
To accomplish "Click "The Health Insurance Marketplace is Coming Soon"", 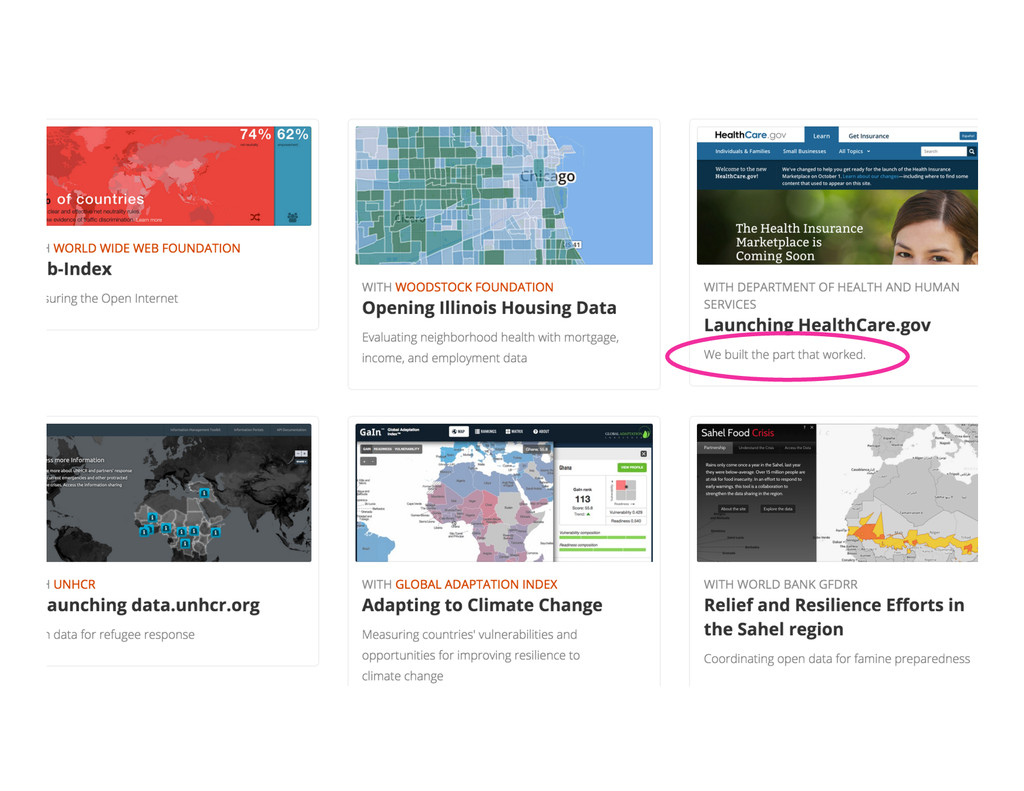I will (799, 242).
